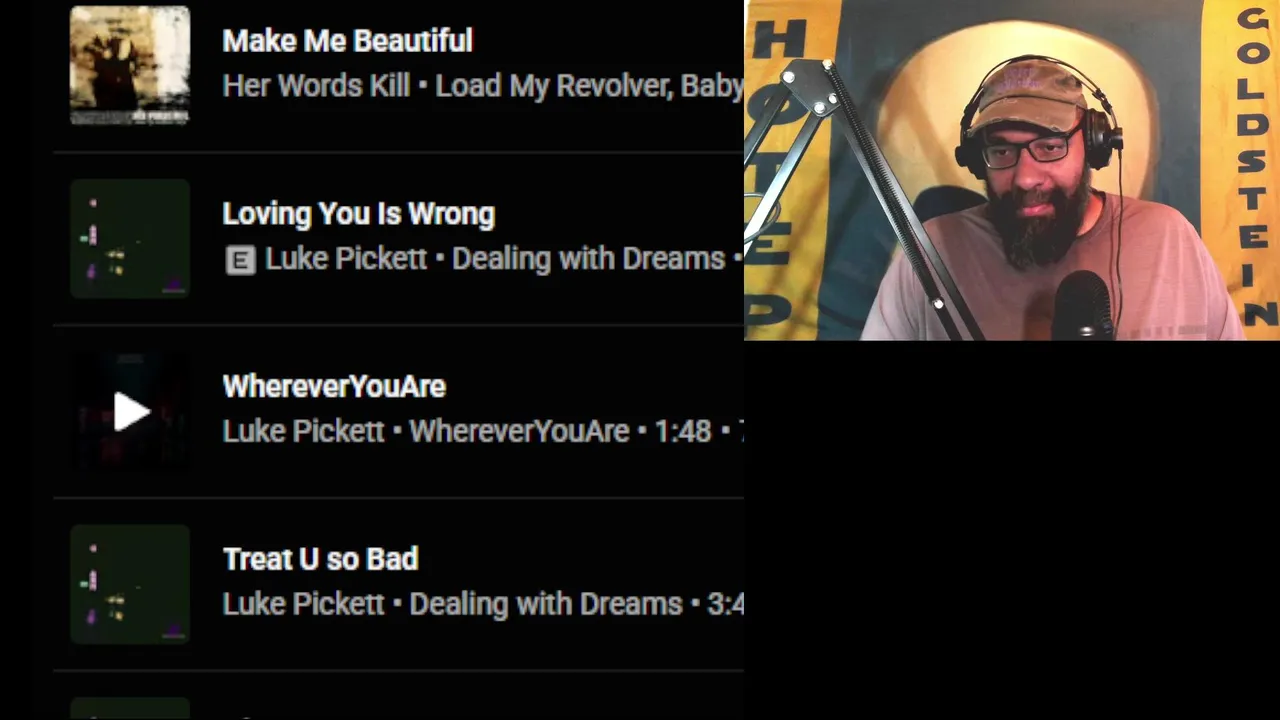Screen dimensions: 1280x720
Task: Open Dealing with Dreams under Treat U so Bad
Action: [546, 604]
